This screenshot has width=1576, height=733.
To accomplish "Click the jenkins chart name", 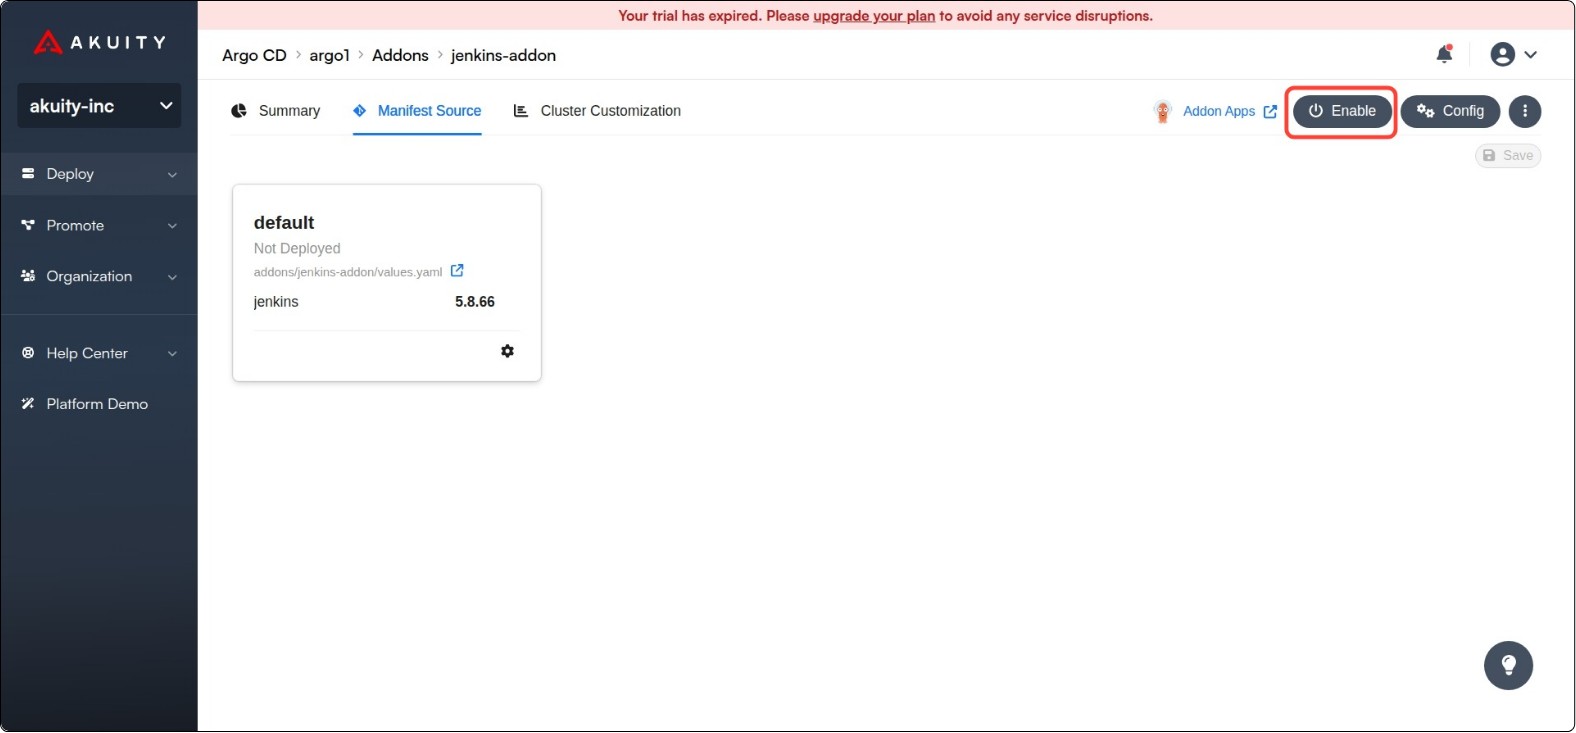I will pos(276,302).
